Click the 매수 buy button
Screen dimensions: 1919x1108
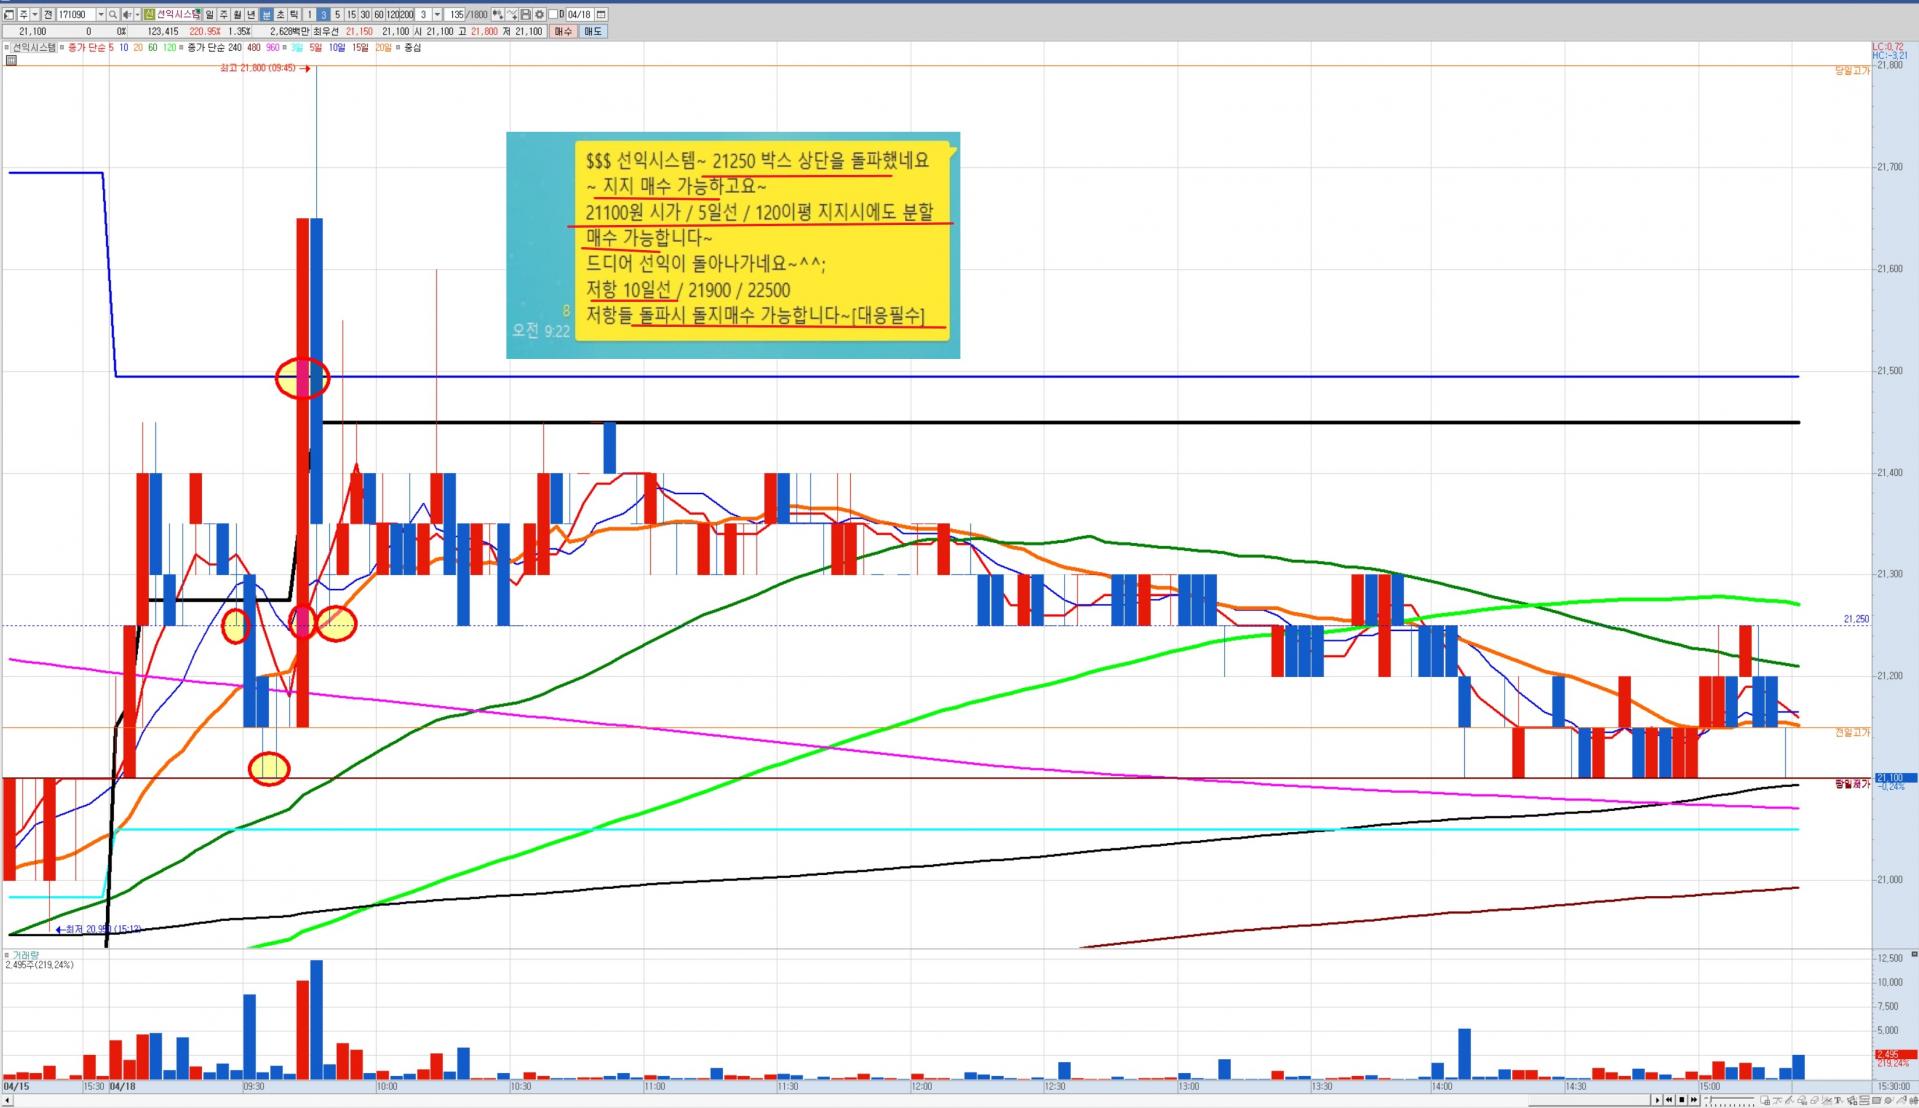(563, 31)
